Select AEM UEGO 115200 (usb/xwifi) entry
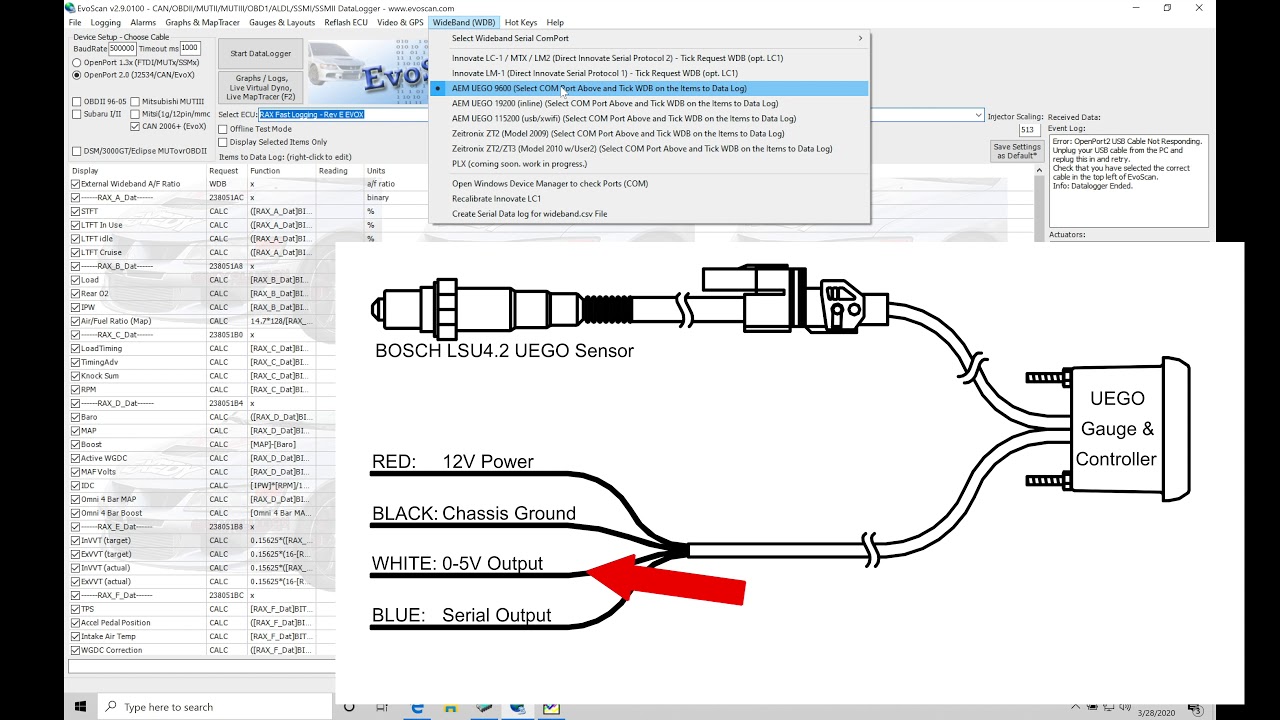Viewport: 1280px width, 720px height. (x=649, y=118)
